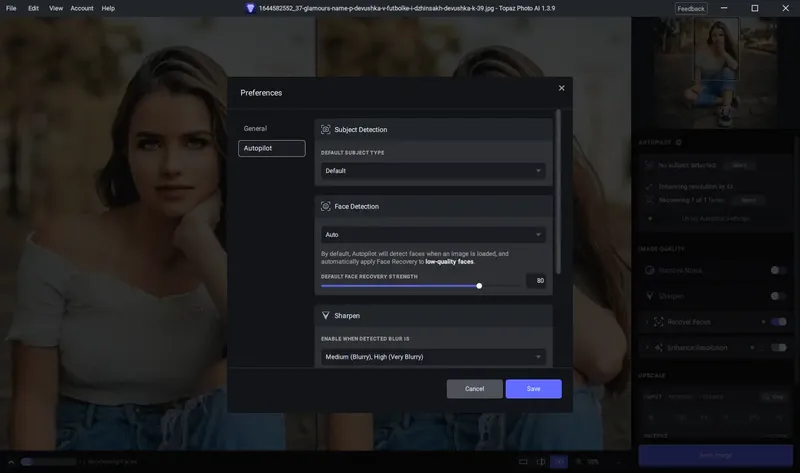The image size is (800, 473).
Task: Click the Cancel button
Action: (x=474, y=389)
